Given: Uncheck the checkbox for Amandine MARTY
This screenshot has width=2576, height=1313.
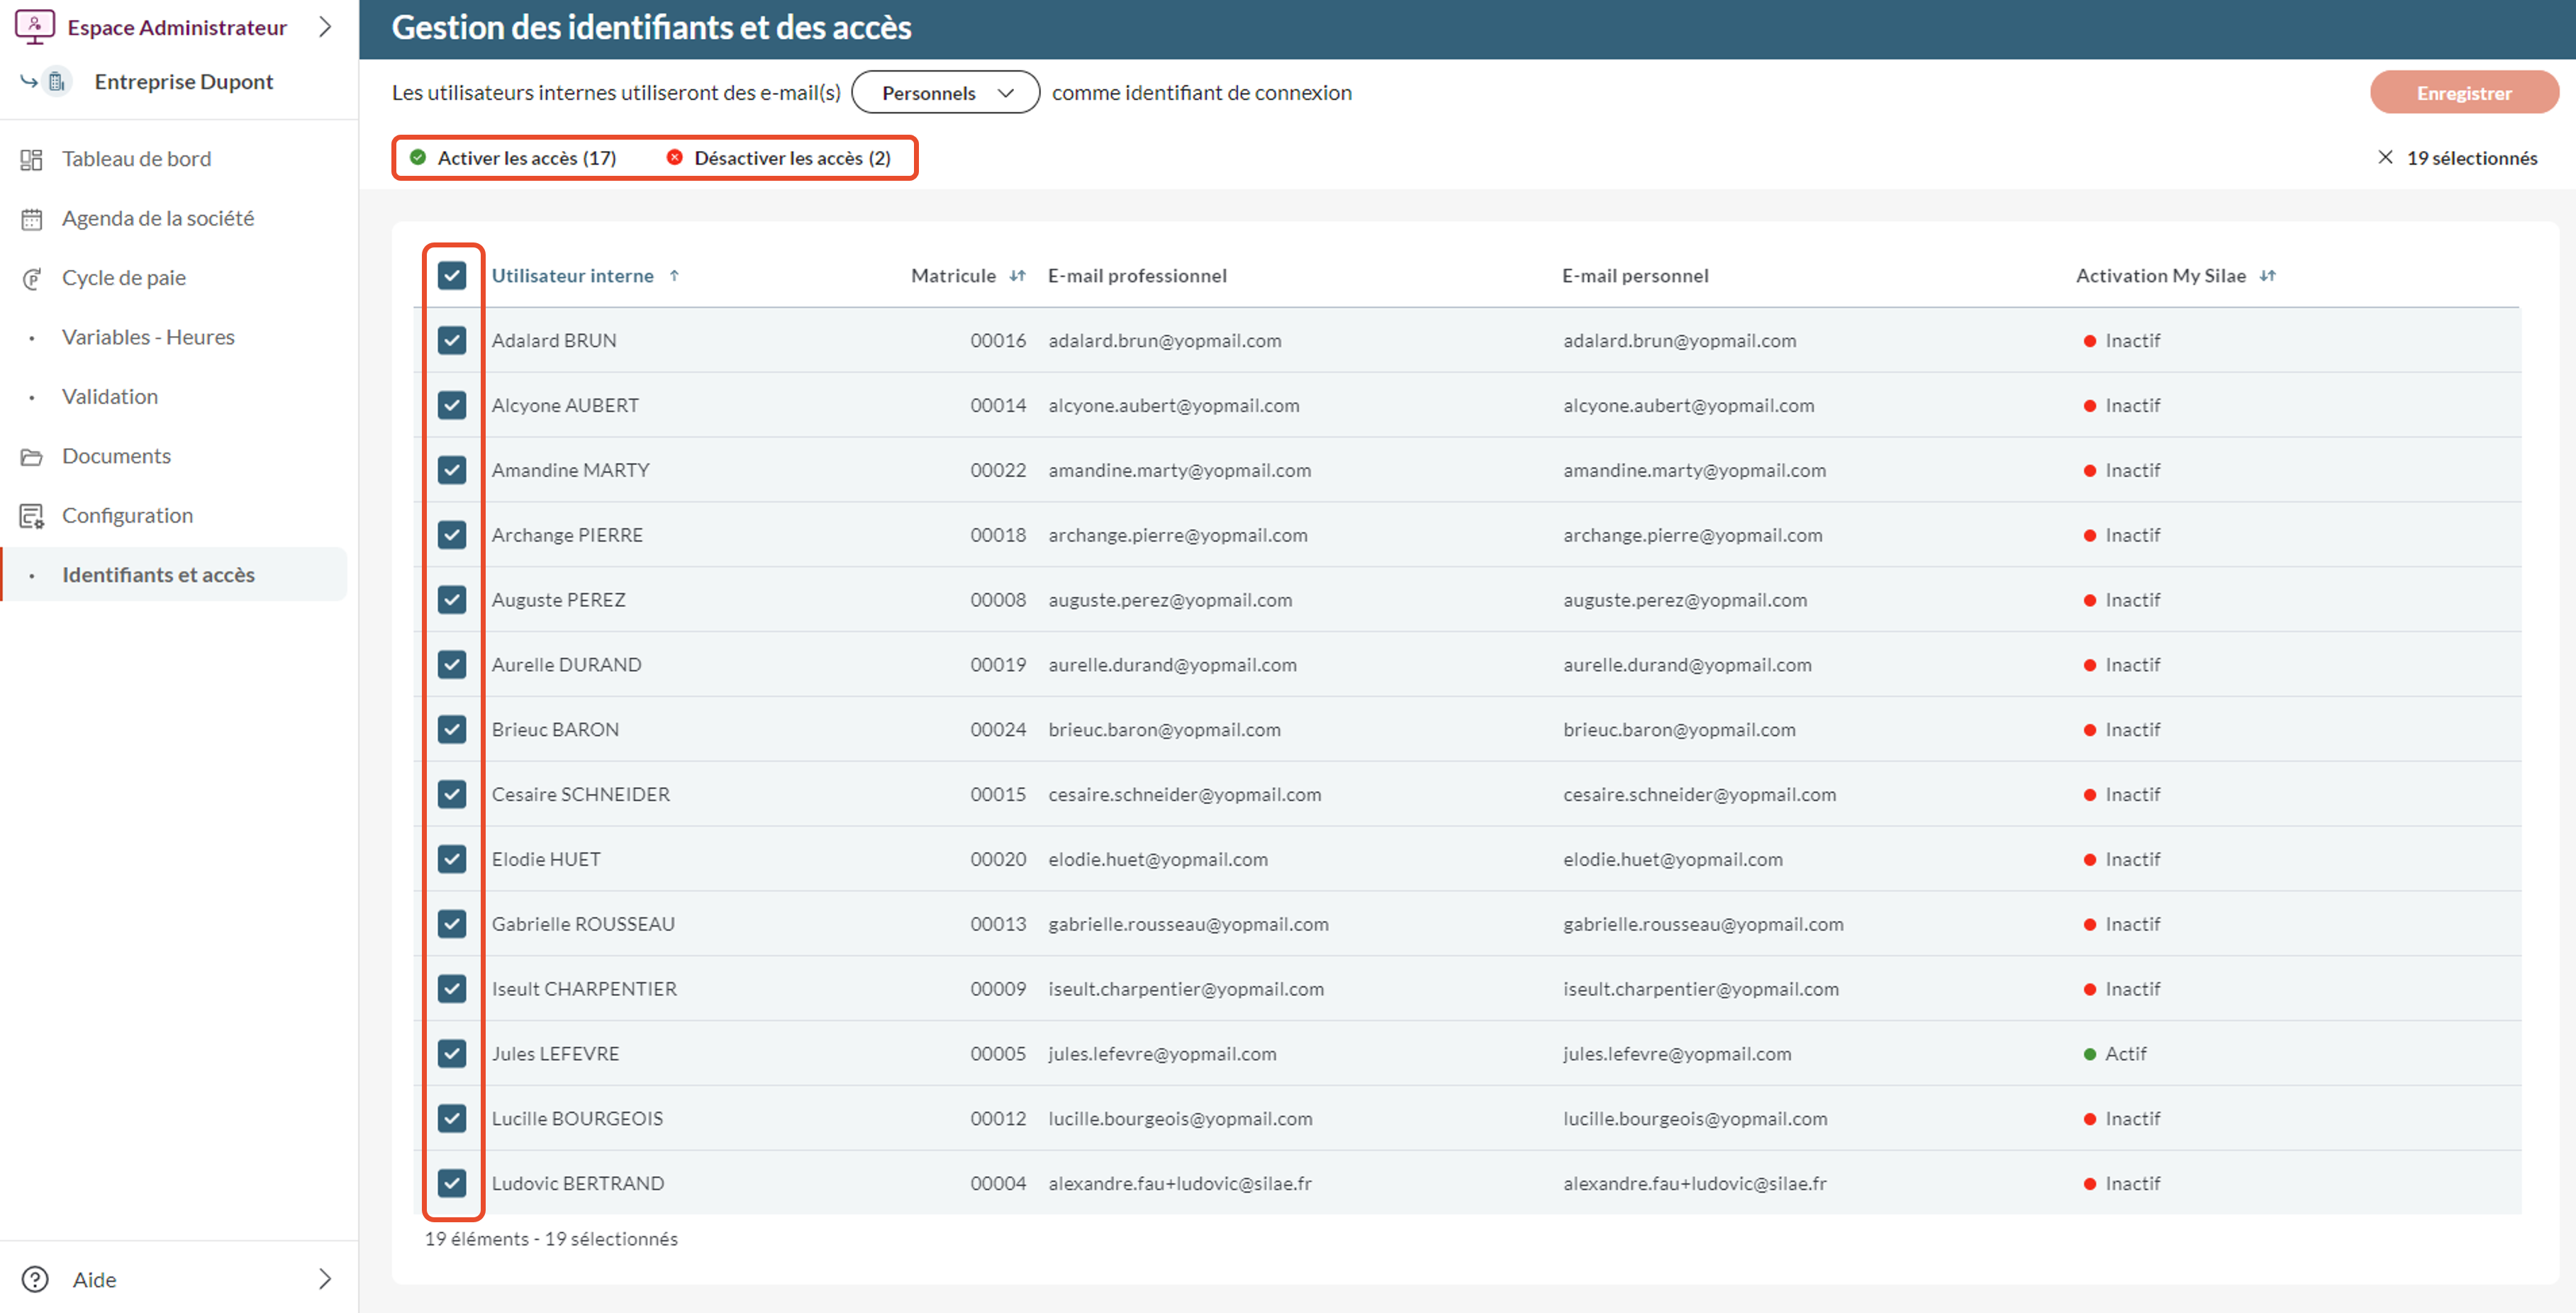Looking at the screenshot, I should 452,470.
